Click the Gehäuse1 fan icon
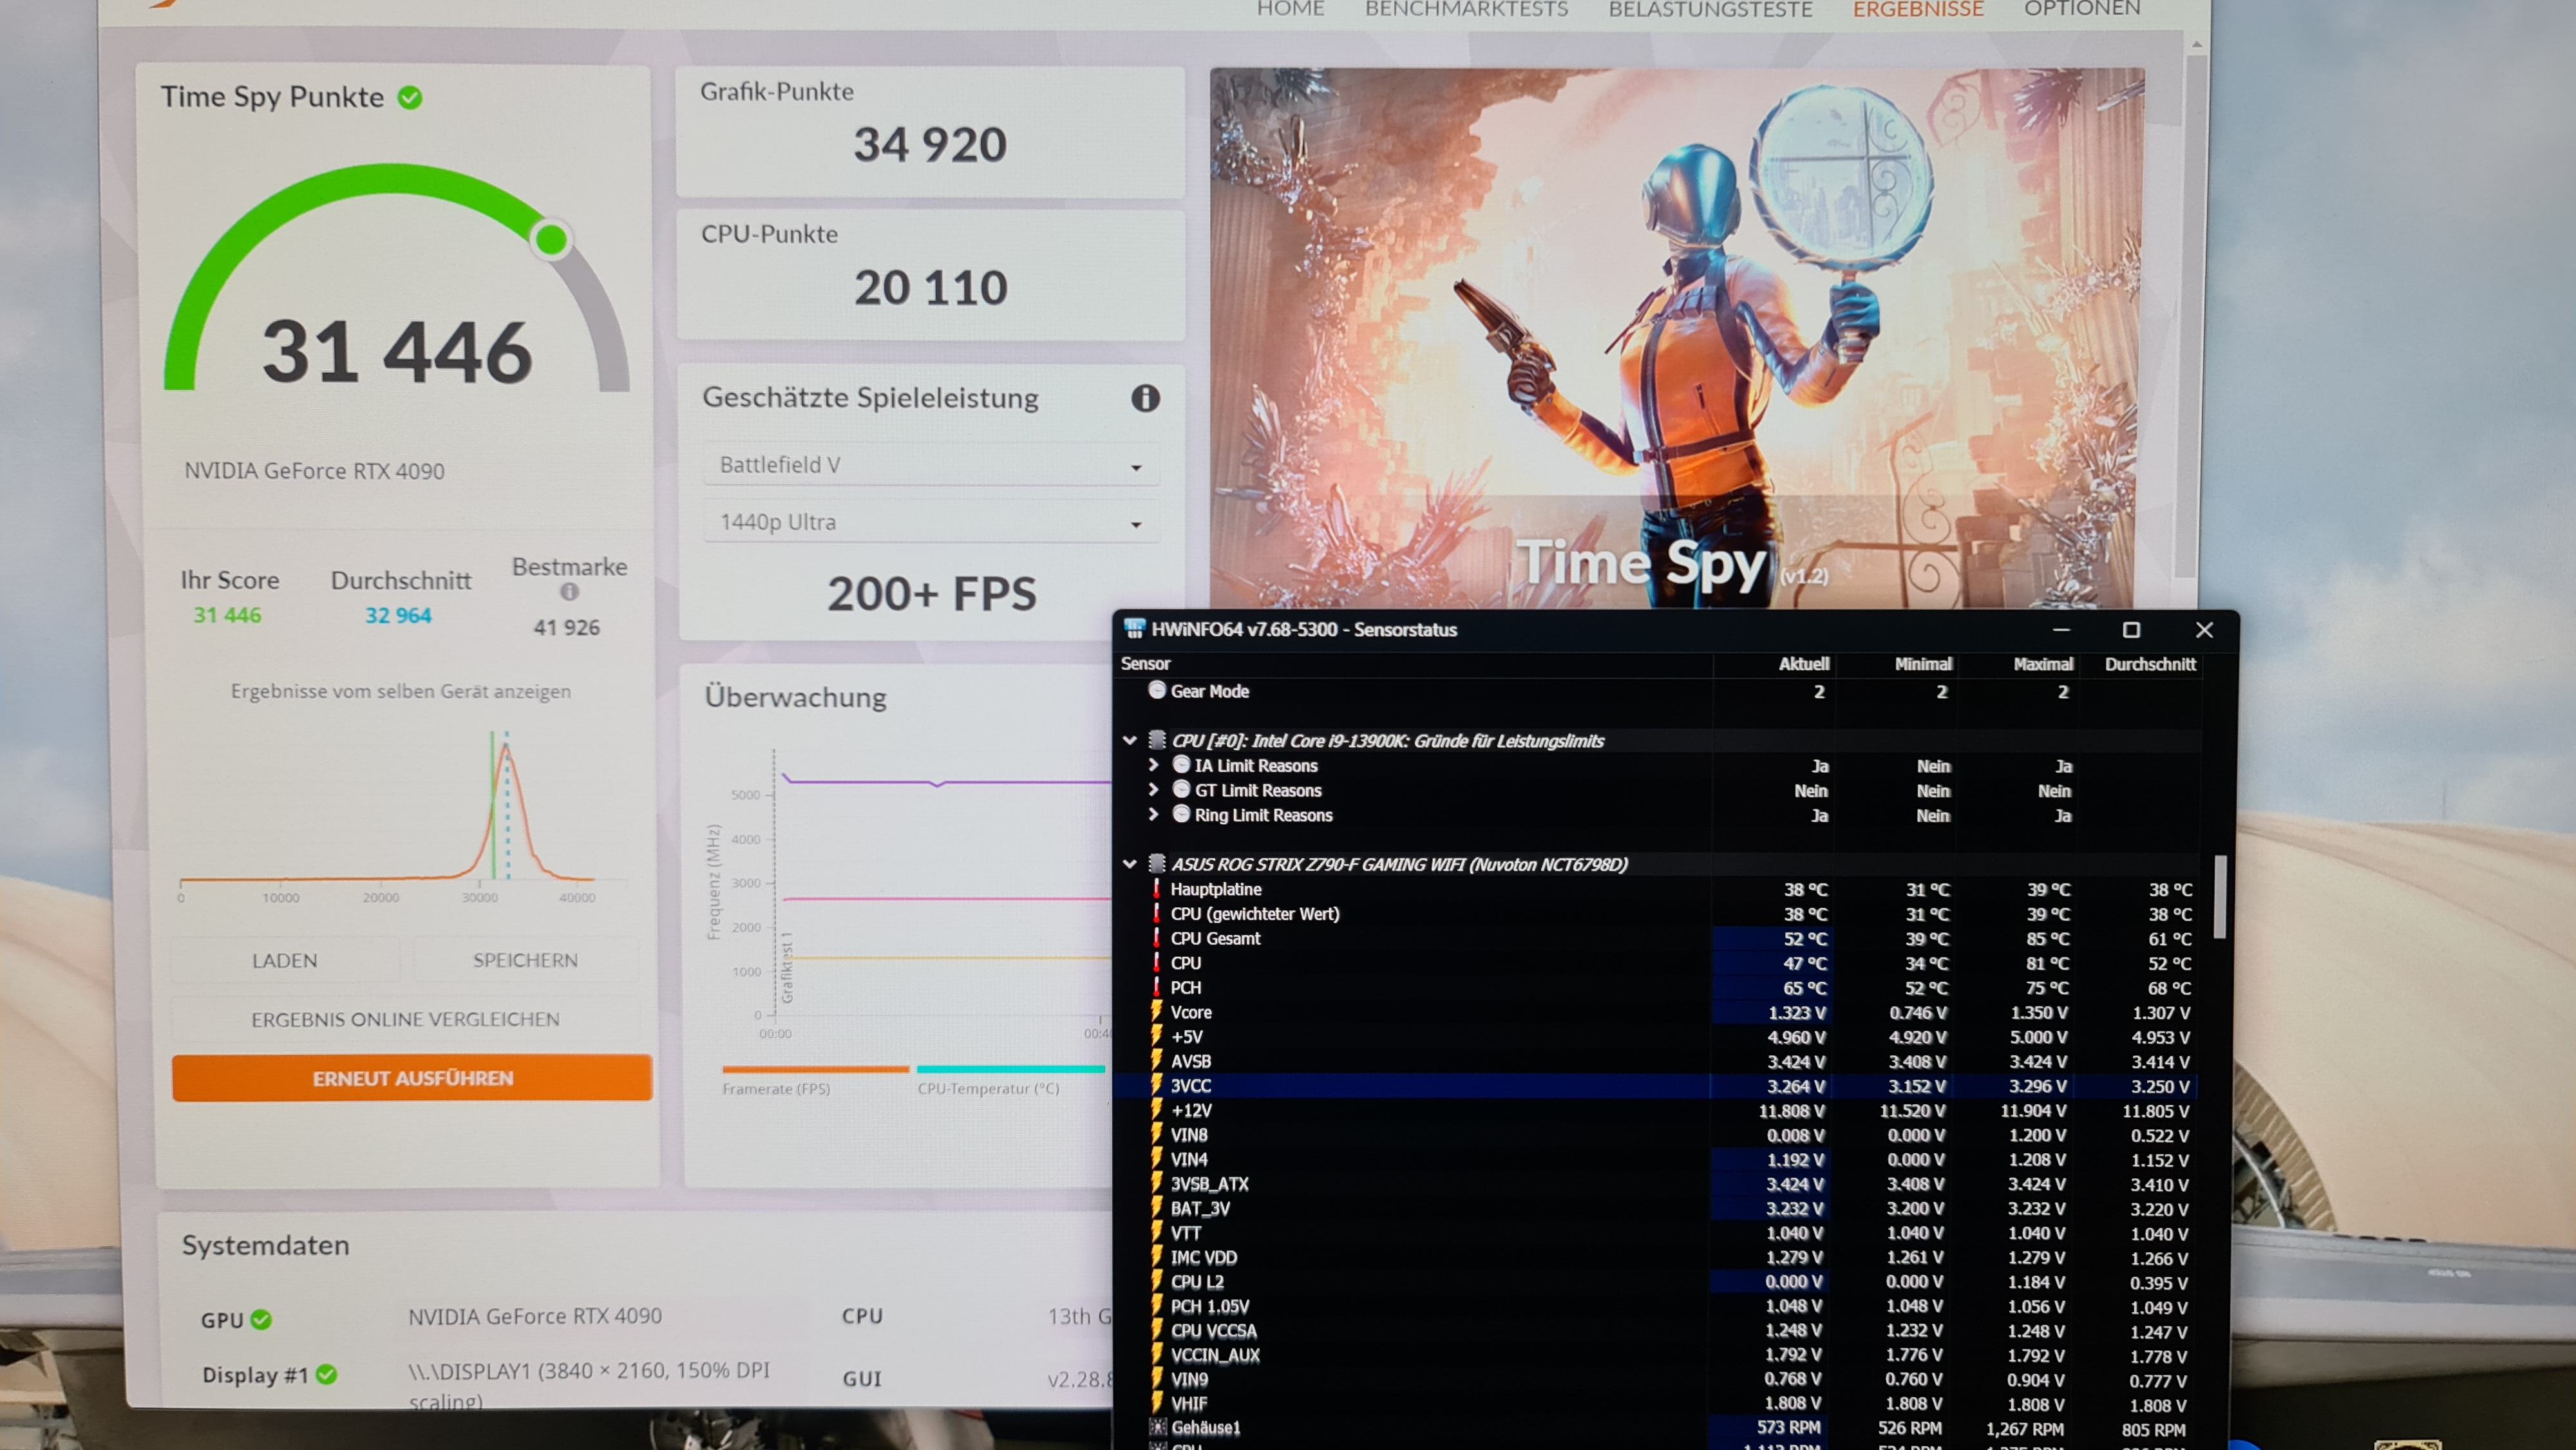 [1158, 1427]
